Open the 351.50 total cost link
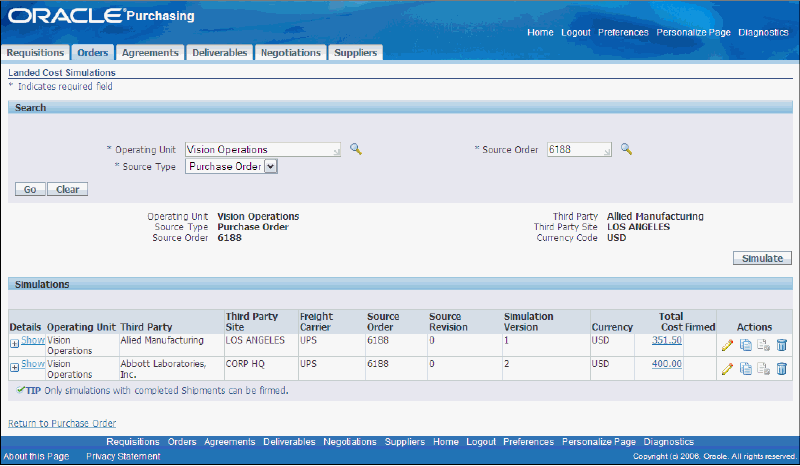 pyautogui.click(x=666, y=340)
